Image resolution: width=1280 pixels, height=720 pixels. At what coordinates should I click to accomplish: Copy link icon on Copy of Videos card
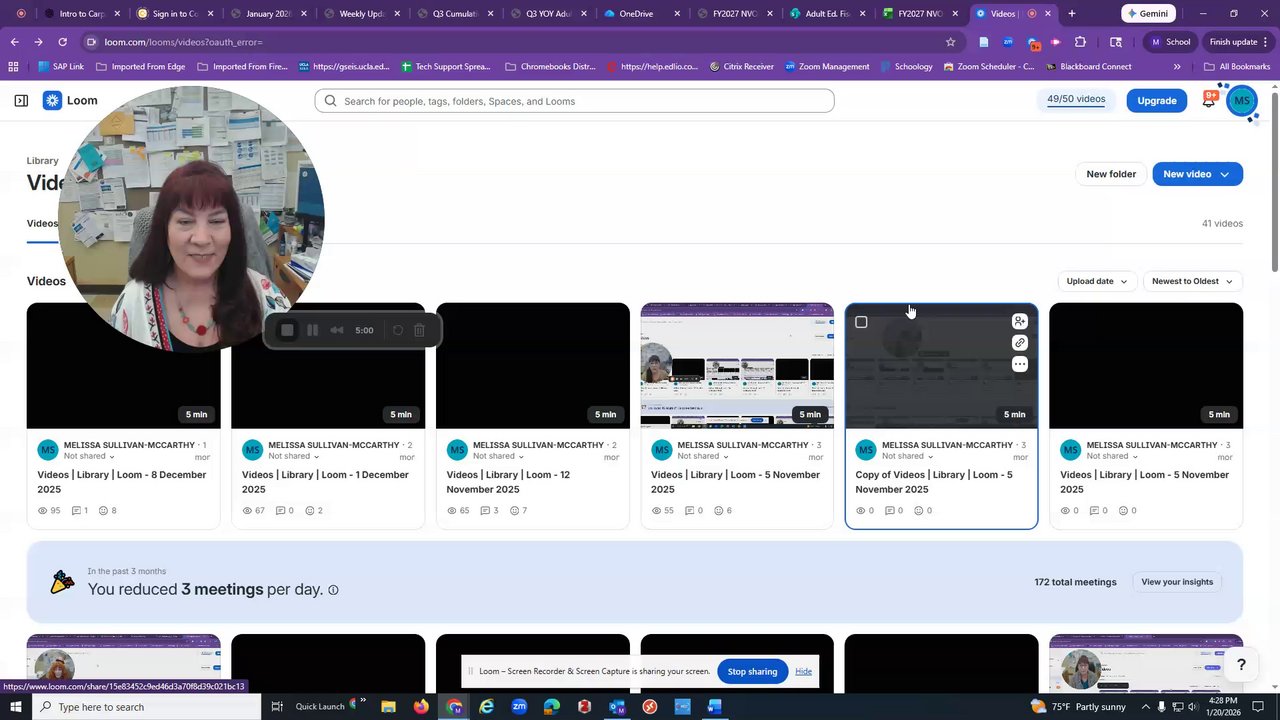point(1019,343)
